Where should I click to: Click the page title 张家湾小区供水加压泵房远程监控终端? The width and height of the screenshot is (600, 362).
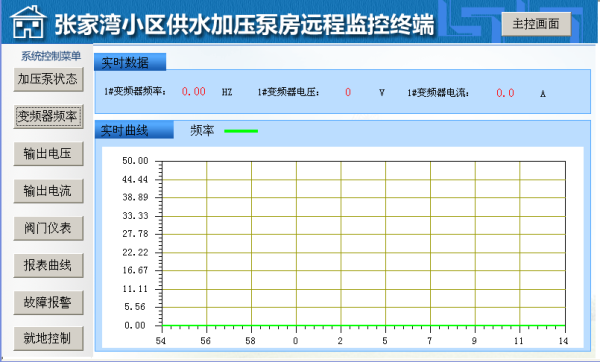244,24
